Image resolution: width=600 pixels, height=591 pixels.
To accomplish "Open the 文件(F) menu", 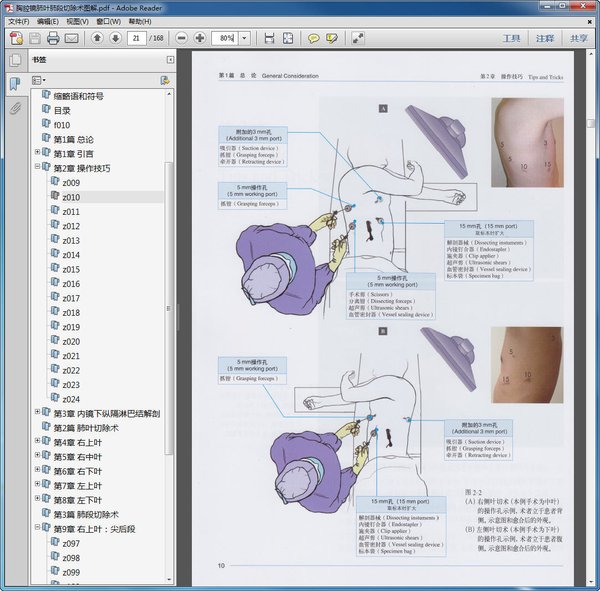I will (x=18, y=21).
